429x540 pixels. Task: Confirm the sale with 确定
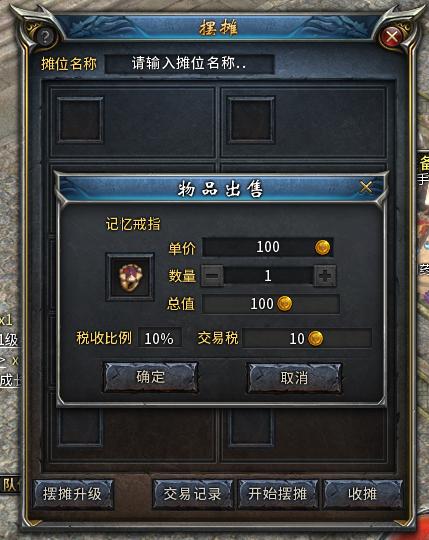coord(151,377)
